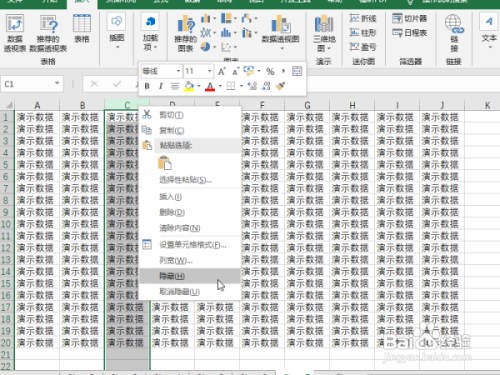Open the Name Box C1 dropdown arrow
Viewport: 500px width, 375px height.
click(x=57, y=83)
